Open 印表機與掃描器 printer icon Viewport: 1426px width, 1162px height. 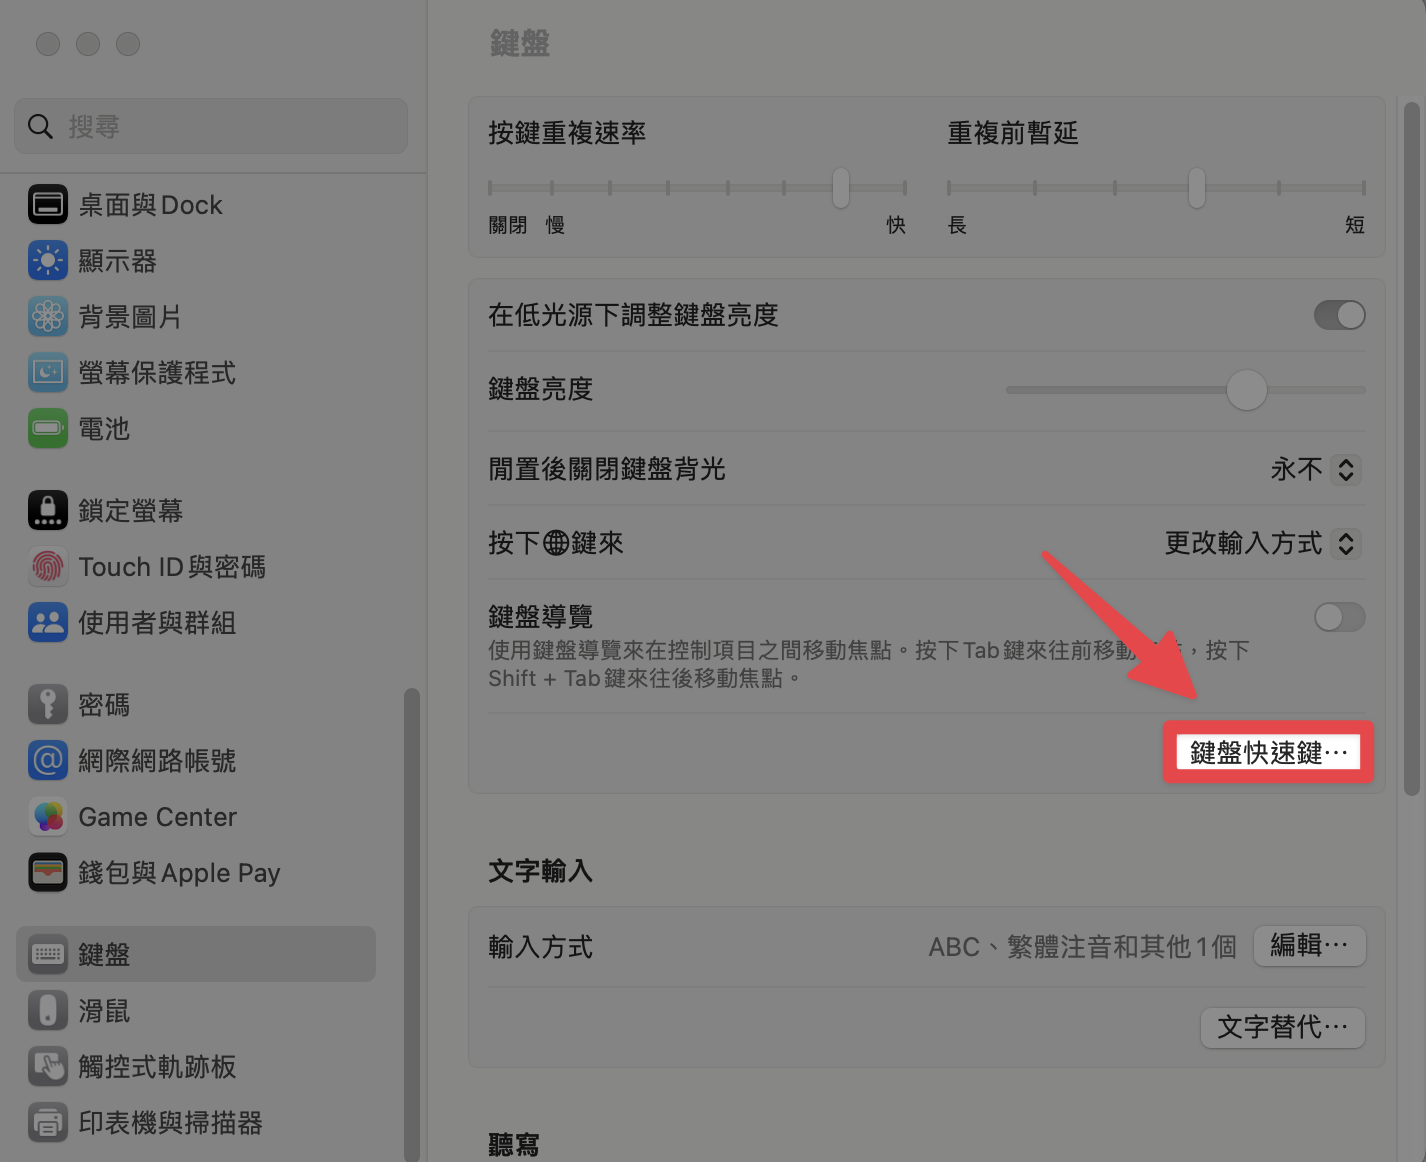tap(48, 1123)
